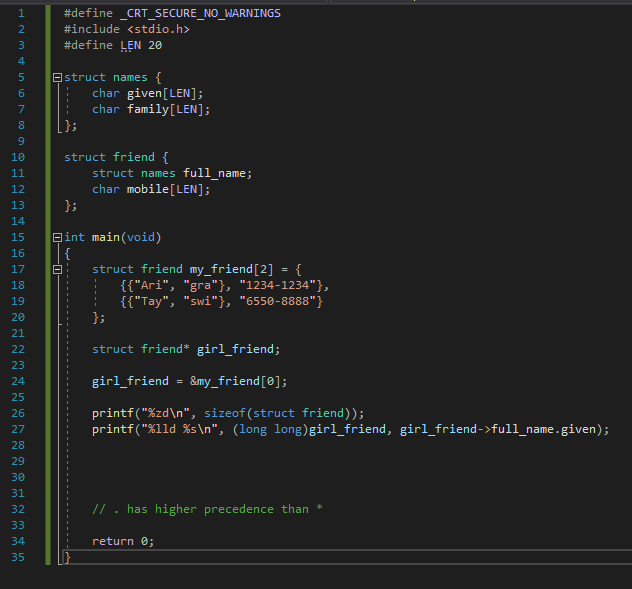Image resolution: width=632 pixels, height=589 pixels.
Task: Click 'given[LEN]' member declaration
Action: click(x=161, y=94)
